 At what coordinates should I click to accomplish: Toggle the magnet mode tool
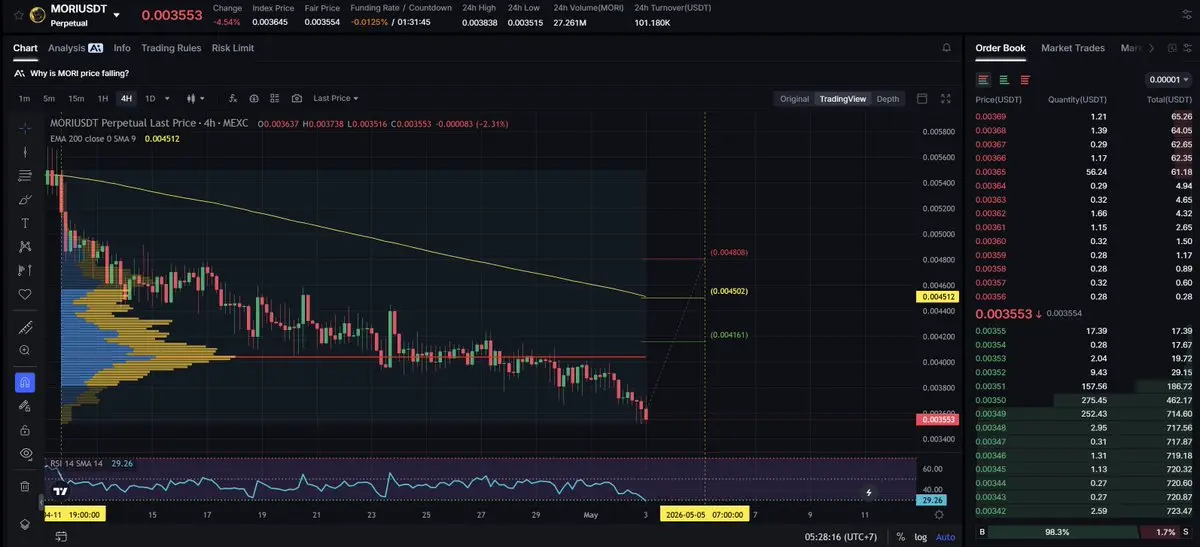[x=25, y=382]
